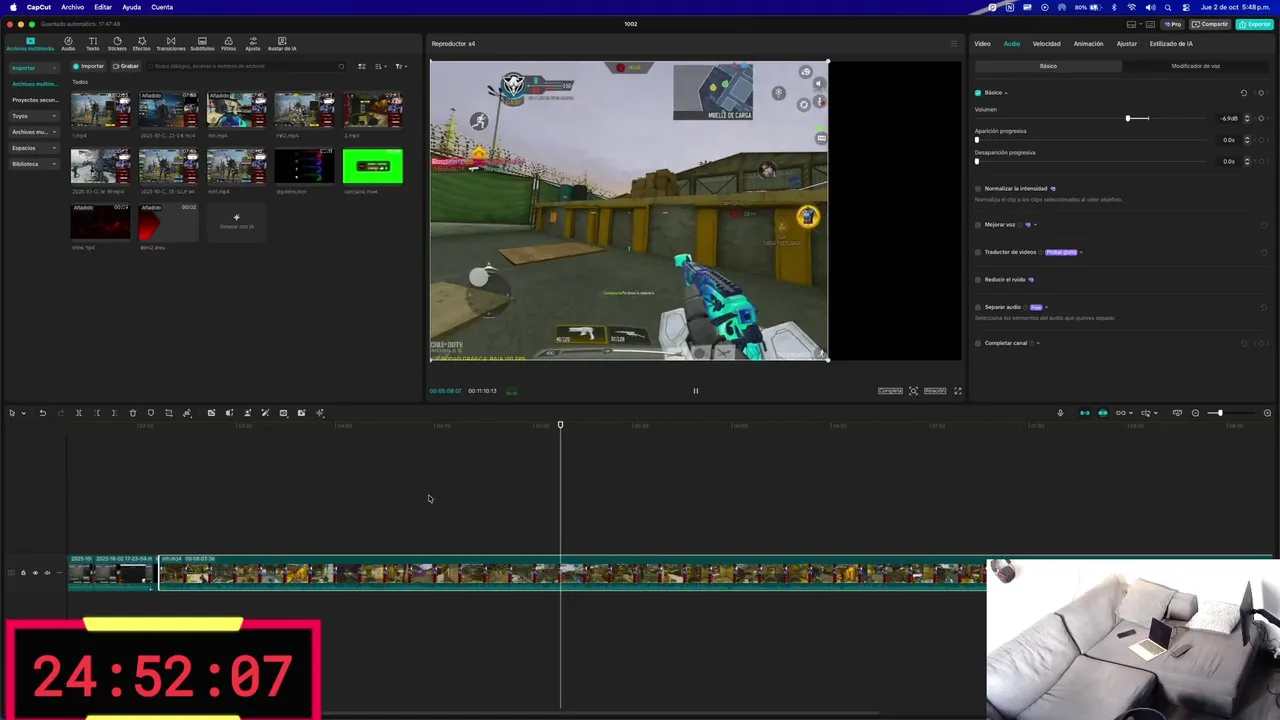1280x720 pixels.
Task: Click the Compartir button
Action: pos(1210,24)
